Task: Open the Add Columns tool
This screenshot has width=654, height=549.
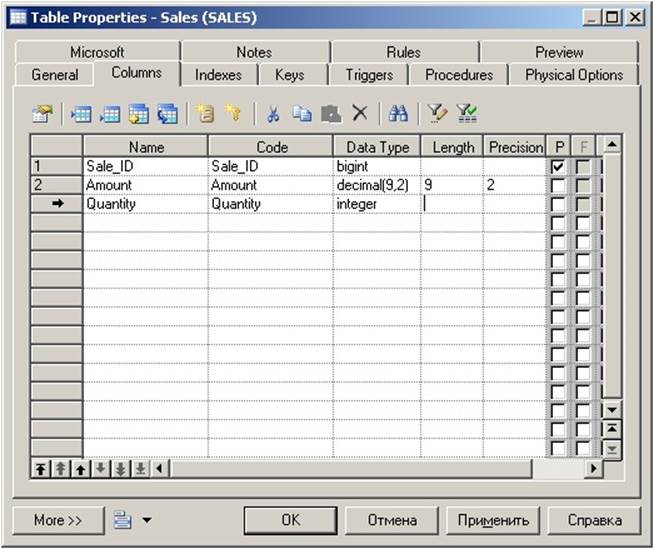Action: point(138,113)
